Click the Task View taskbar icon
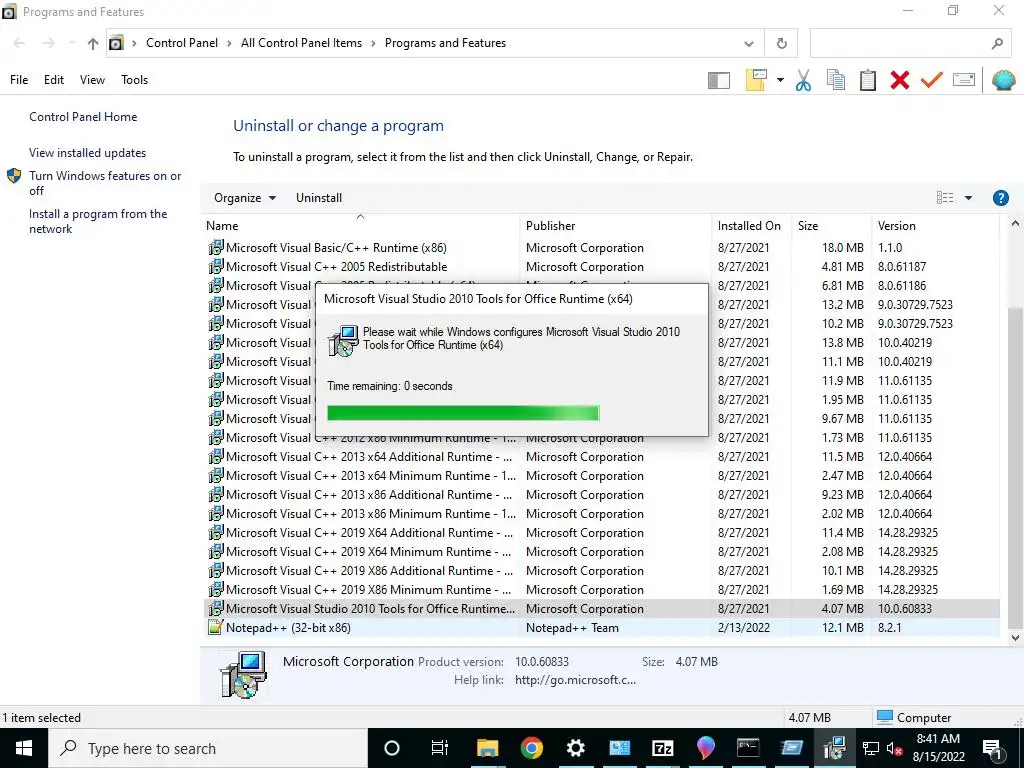The width and height of the screenshot is (1024, 768). [440, 748]
